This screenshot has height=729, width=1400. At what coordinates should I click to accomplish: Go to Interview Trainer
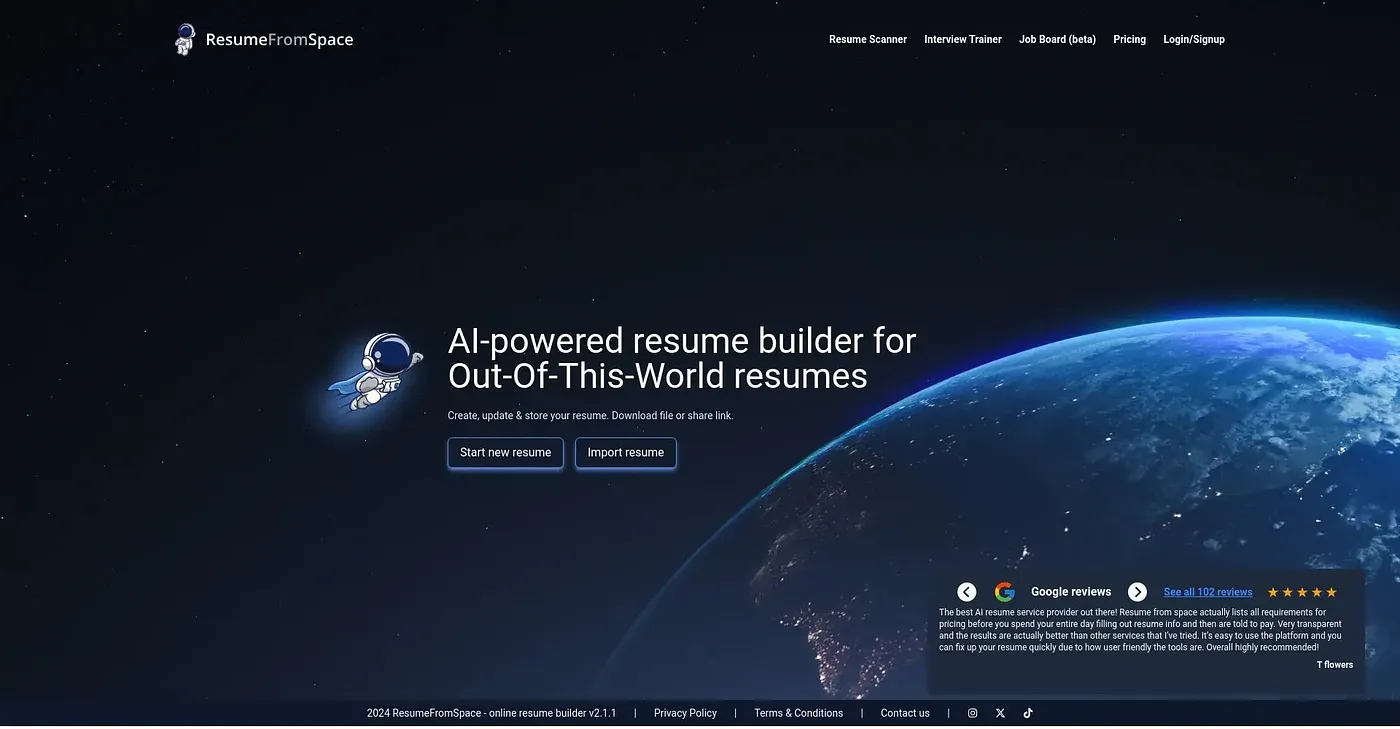963,40
